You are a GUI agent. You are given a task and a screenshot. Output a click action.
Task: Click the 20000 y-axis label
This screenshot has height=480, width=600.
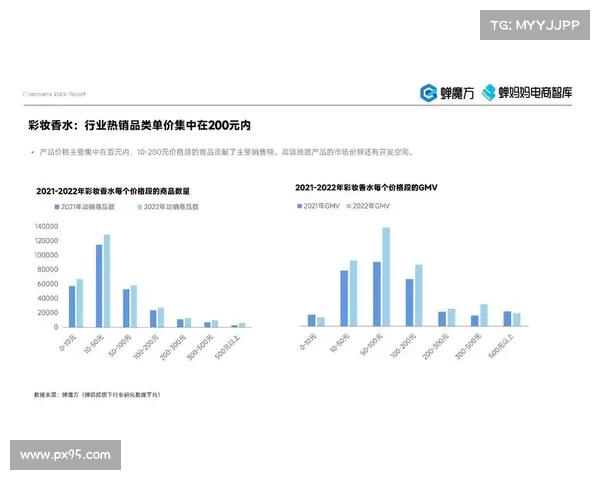coord(48,313)
